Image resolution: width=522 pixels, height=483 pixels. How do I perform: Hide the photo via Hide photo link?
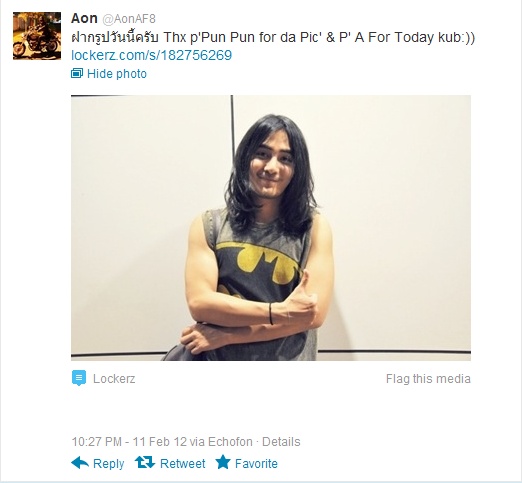pyautogui.click(x=117, y=74)
